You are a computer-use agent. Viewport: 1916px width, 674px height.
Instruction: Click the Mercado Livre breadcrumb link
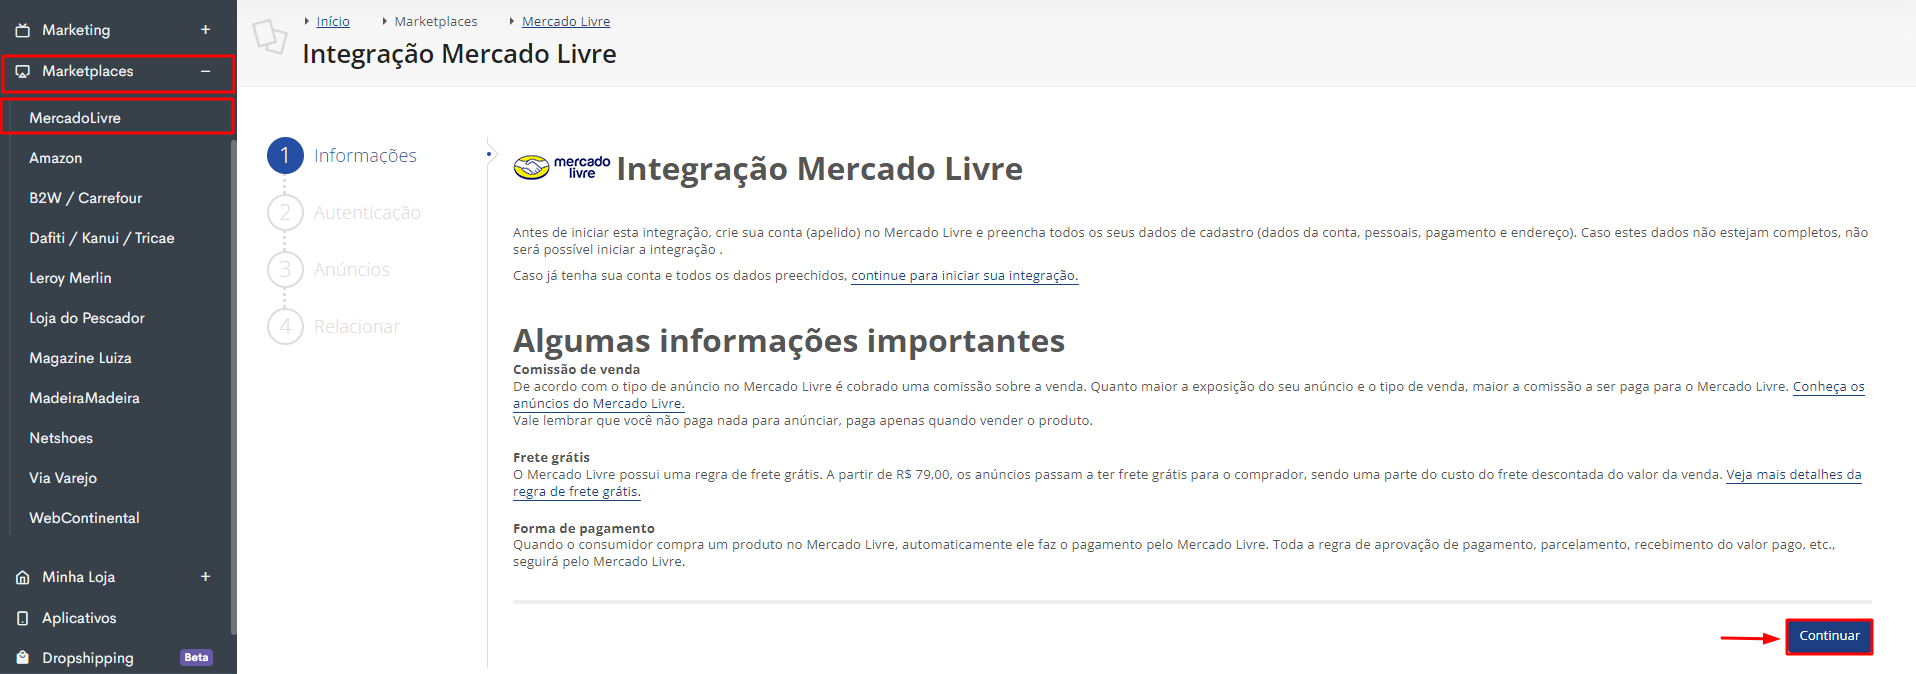click(566, 21)
